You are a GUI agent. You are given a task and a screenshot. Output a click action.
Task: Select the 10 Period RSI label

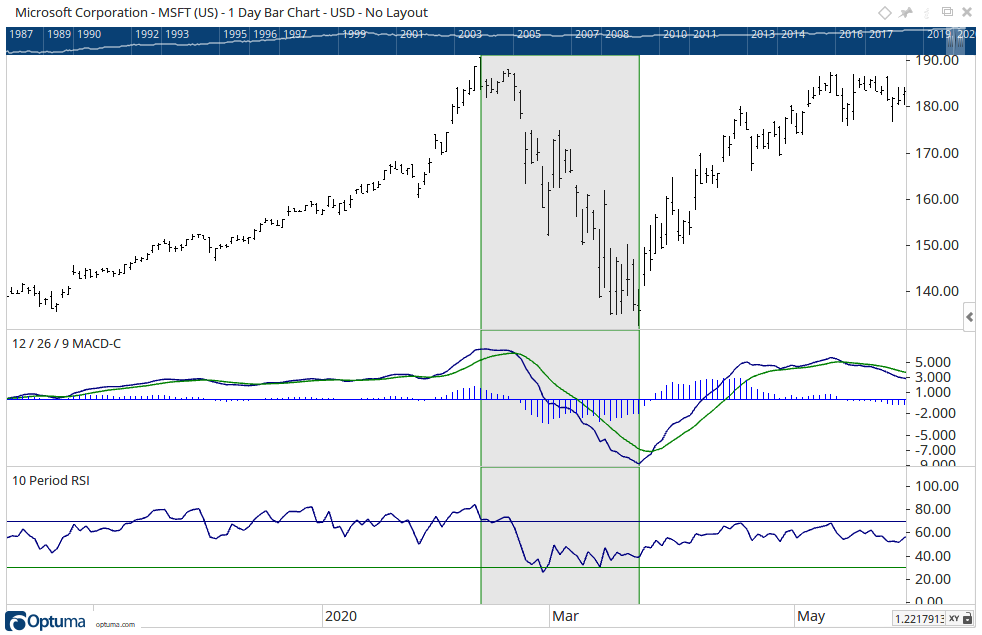pos(51,480)
